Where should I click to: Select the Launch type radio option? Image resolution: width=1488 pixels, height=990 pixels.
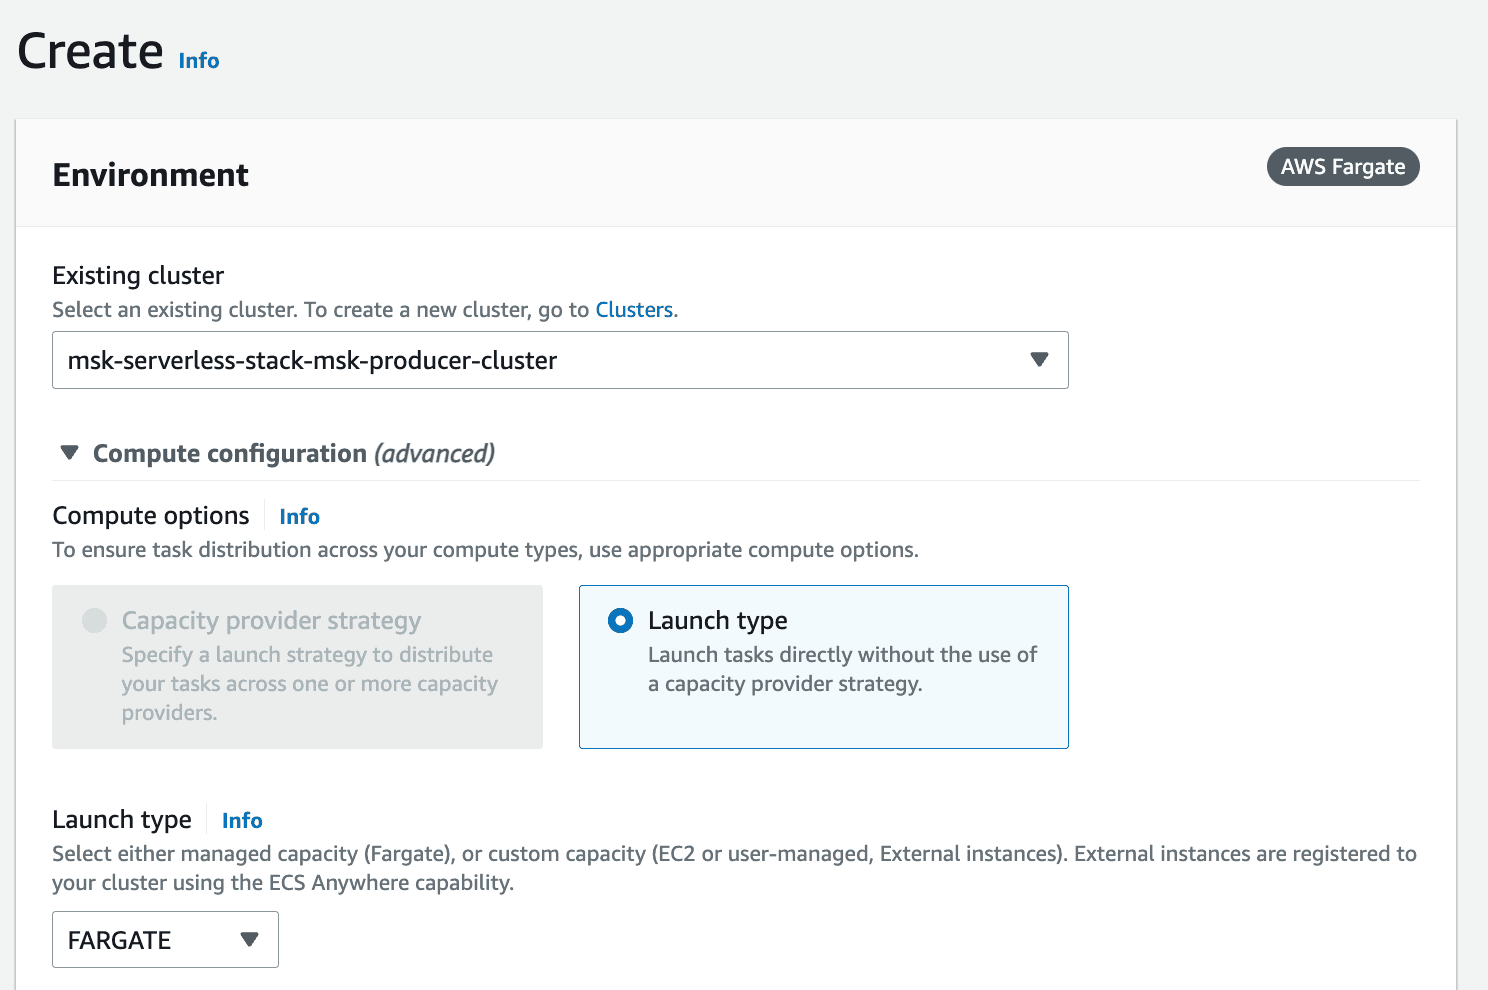coord(620,621)
